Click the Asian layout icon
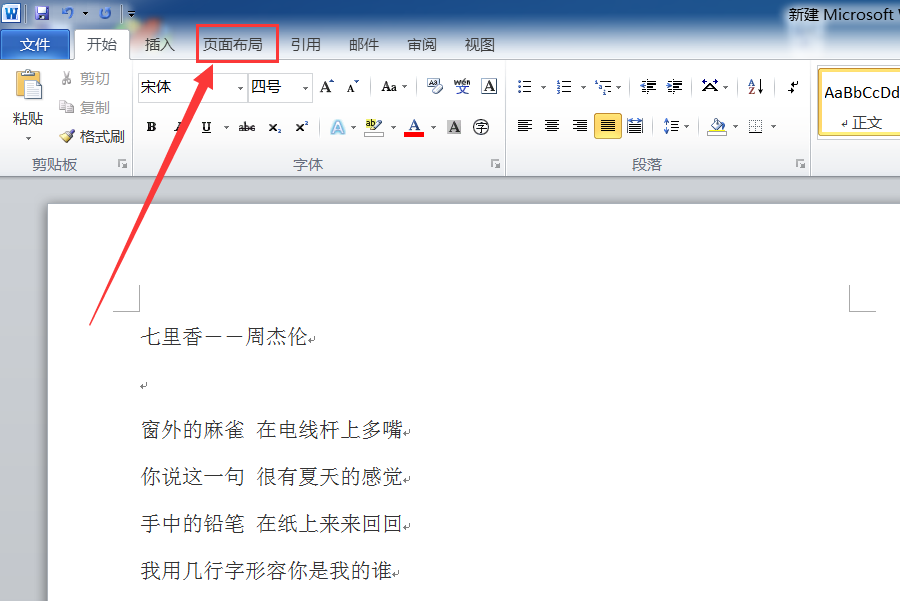This screenshot has height=601, width=900. point(711,87)
